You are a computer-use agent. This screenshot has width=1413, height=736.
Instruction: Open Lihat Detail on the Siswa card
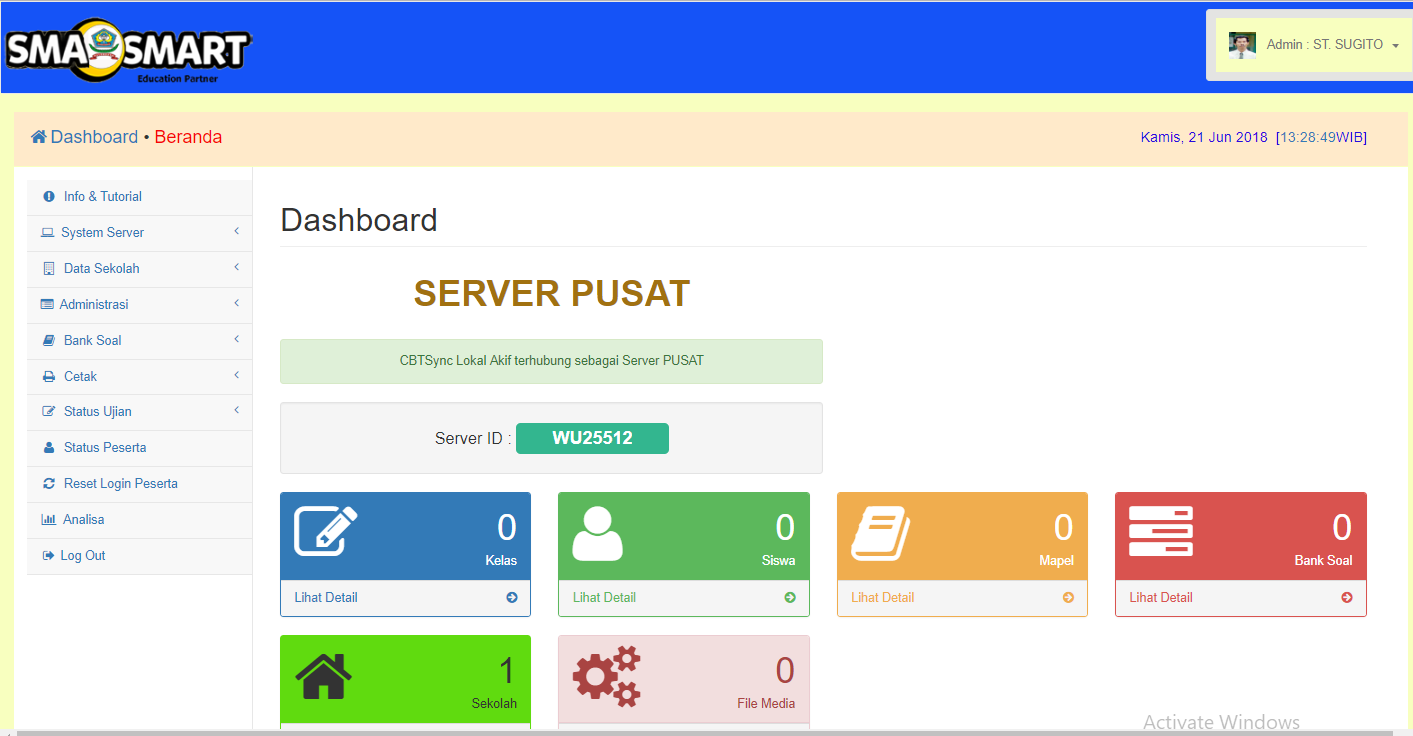click(604, 597)
